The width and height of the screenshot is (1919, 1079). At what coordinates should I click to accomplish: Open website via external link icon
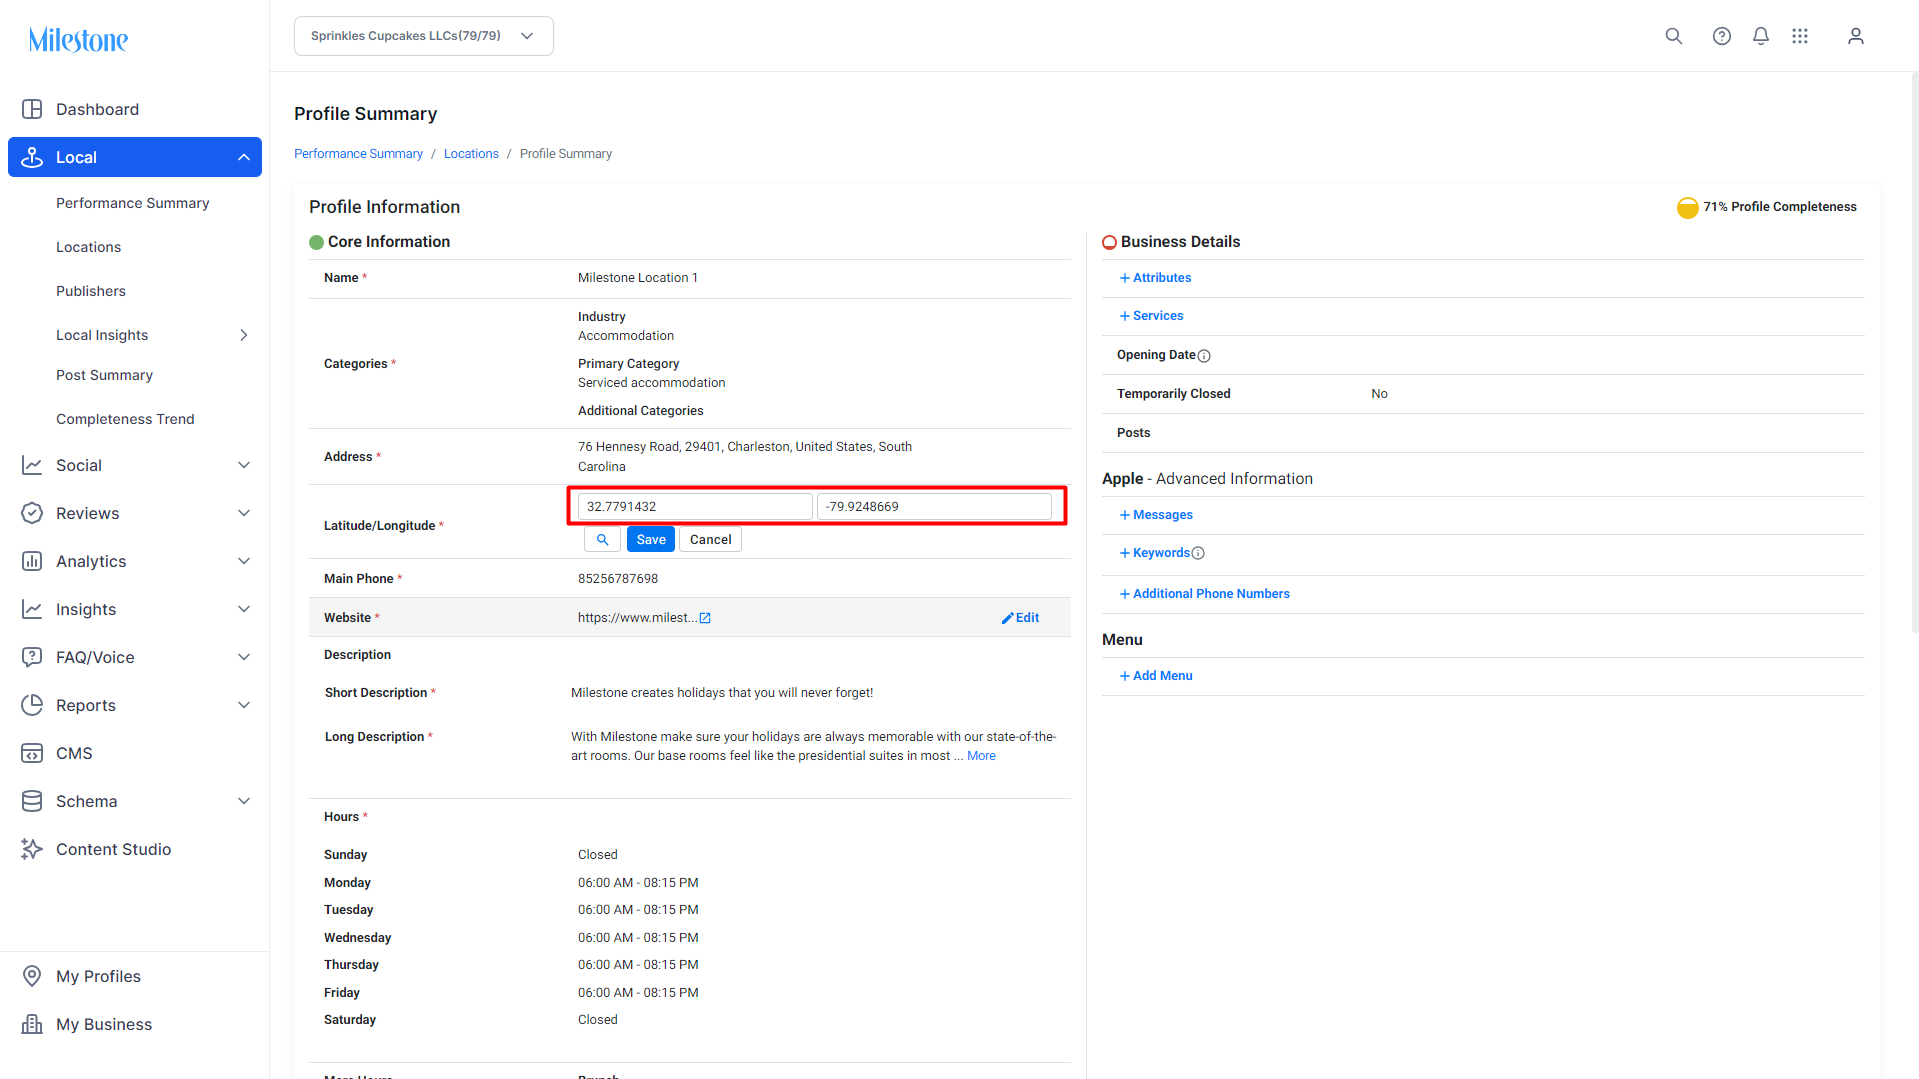pyautogui.click(x=705, y=618)
